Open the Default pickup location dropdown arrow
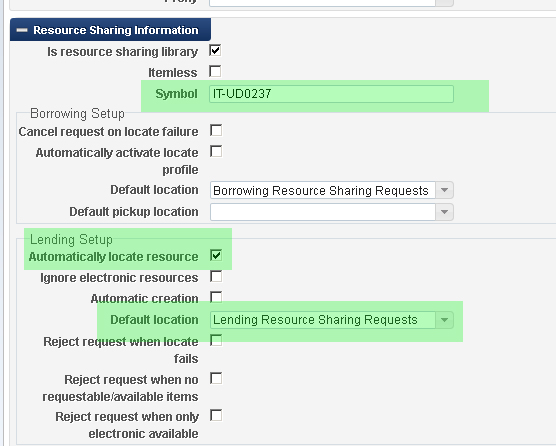Screen dimensions: 556x446 coord(444,212)
